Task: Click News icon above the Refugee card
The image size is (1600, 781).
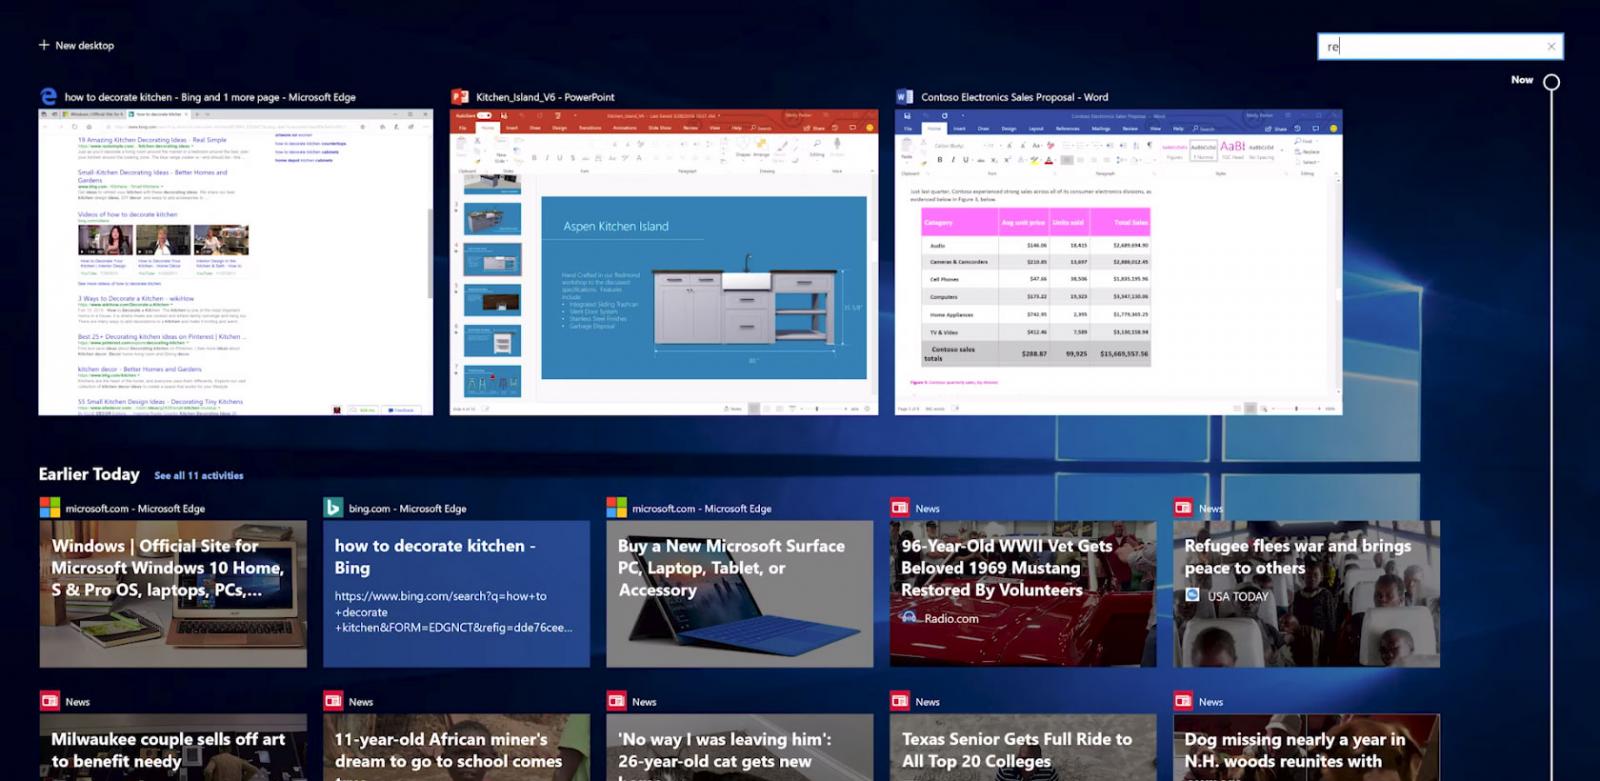Action: click(1183, 508)
